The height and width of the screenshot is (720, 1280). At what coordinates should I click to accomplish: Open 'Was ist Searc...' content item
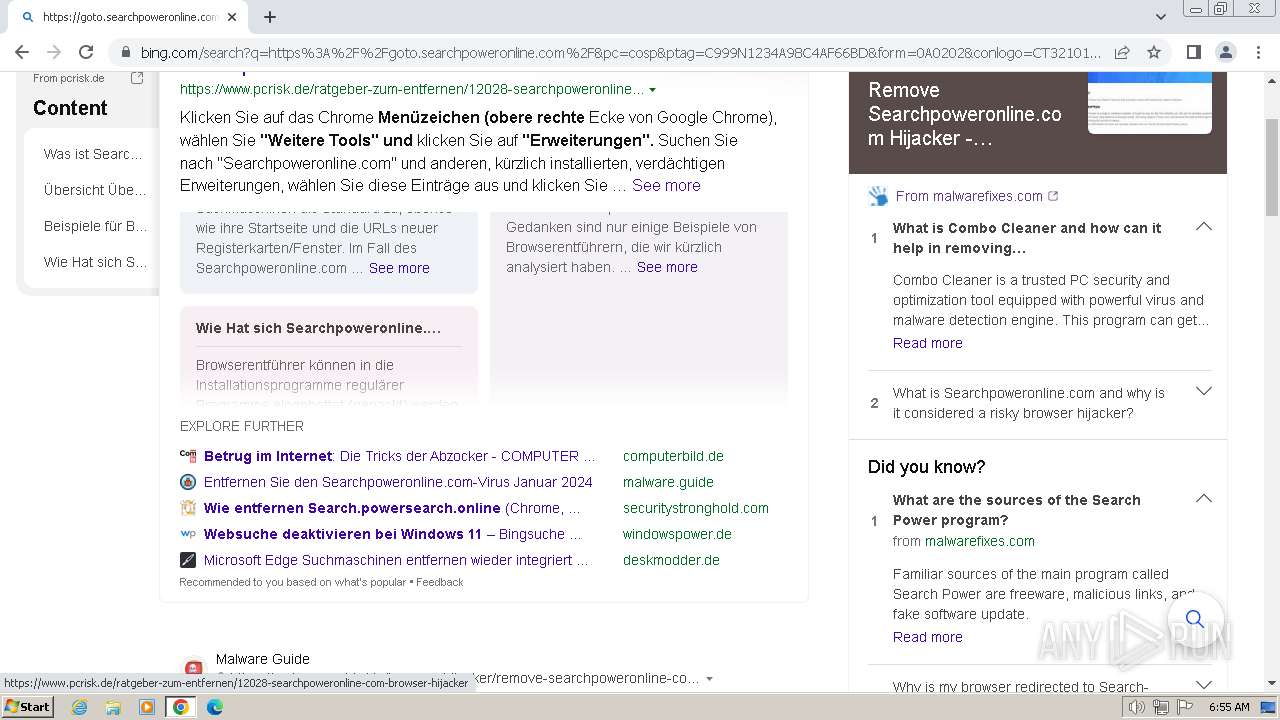click(95, 154)
